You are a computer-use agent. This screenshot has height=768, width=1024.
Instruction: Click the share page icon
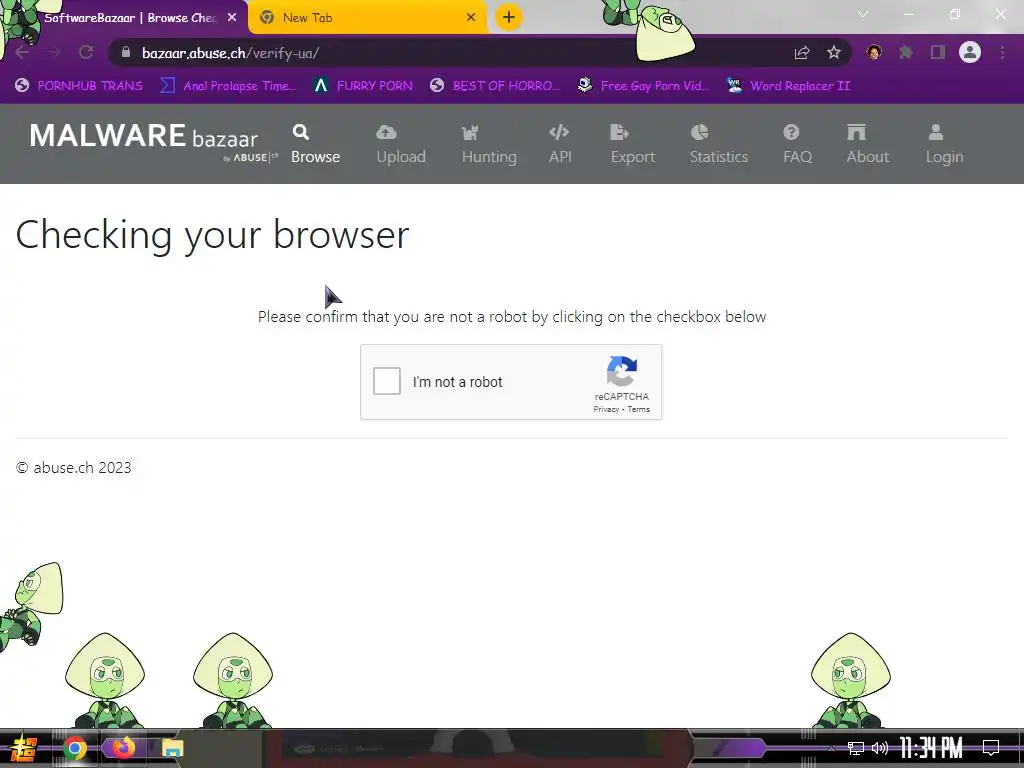tap(802, 53)
